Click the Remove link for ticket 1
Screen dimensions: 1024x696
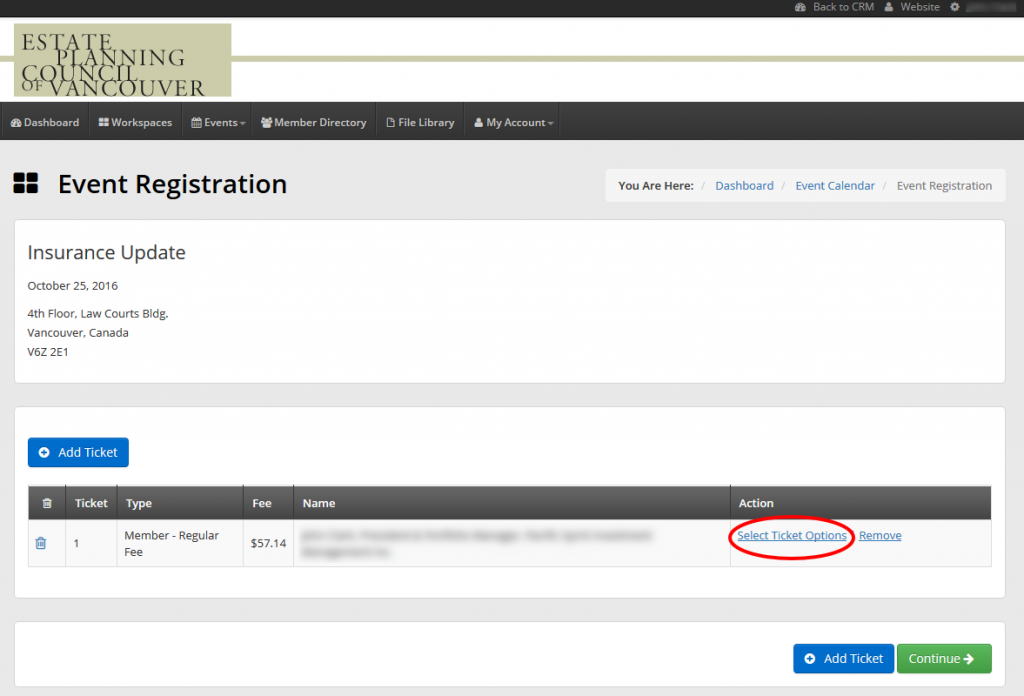[880, 535]
